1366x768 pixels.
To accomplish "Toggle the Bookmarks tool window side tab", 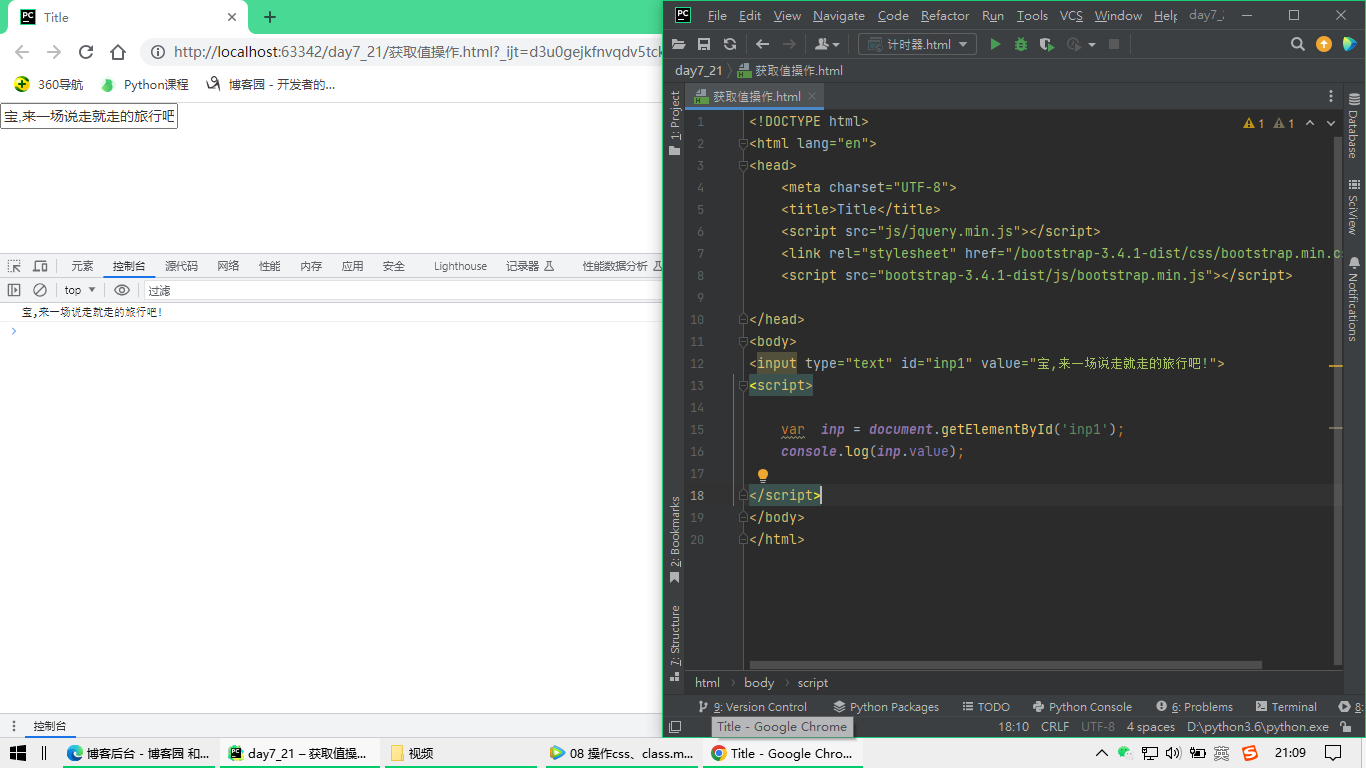I will [675, 539].
